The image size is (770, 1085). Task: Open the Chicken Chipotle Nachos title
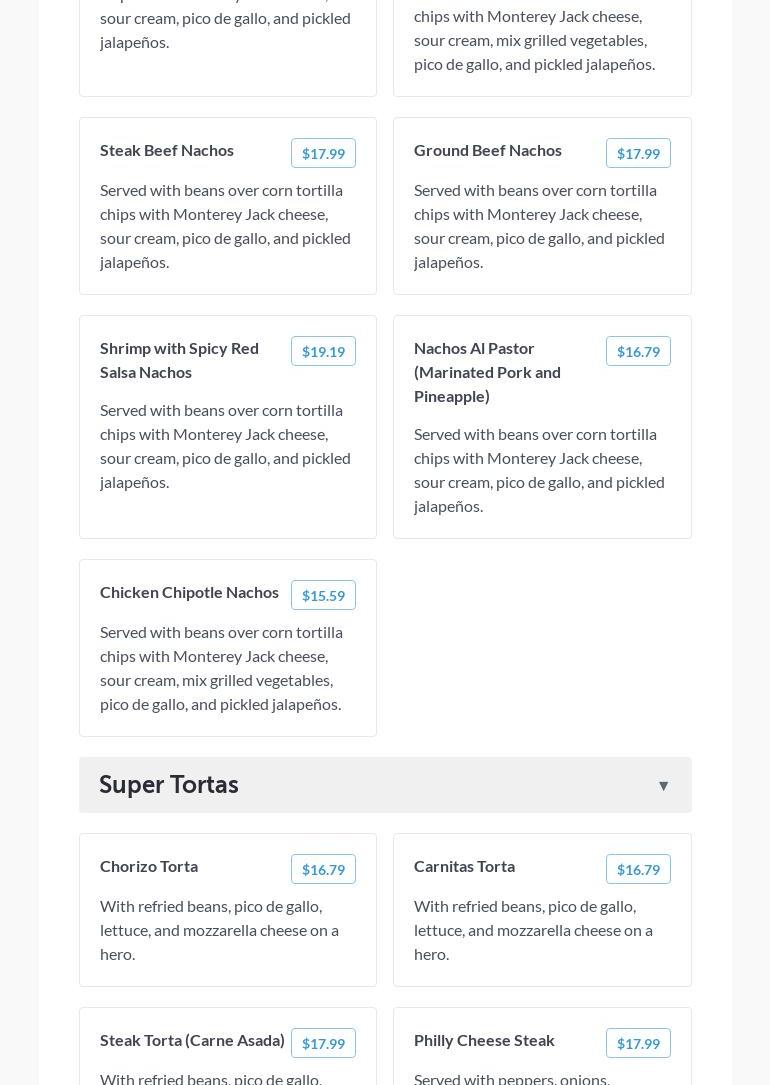pyautogui.click(x=189, y=592)
